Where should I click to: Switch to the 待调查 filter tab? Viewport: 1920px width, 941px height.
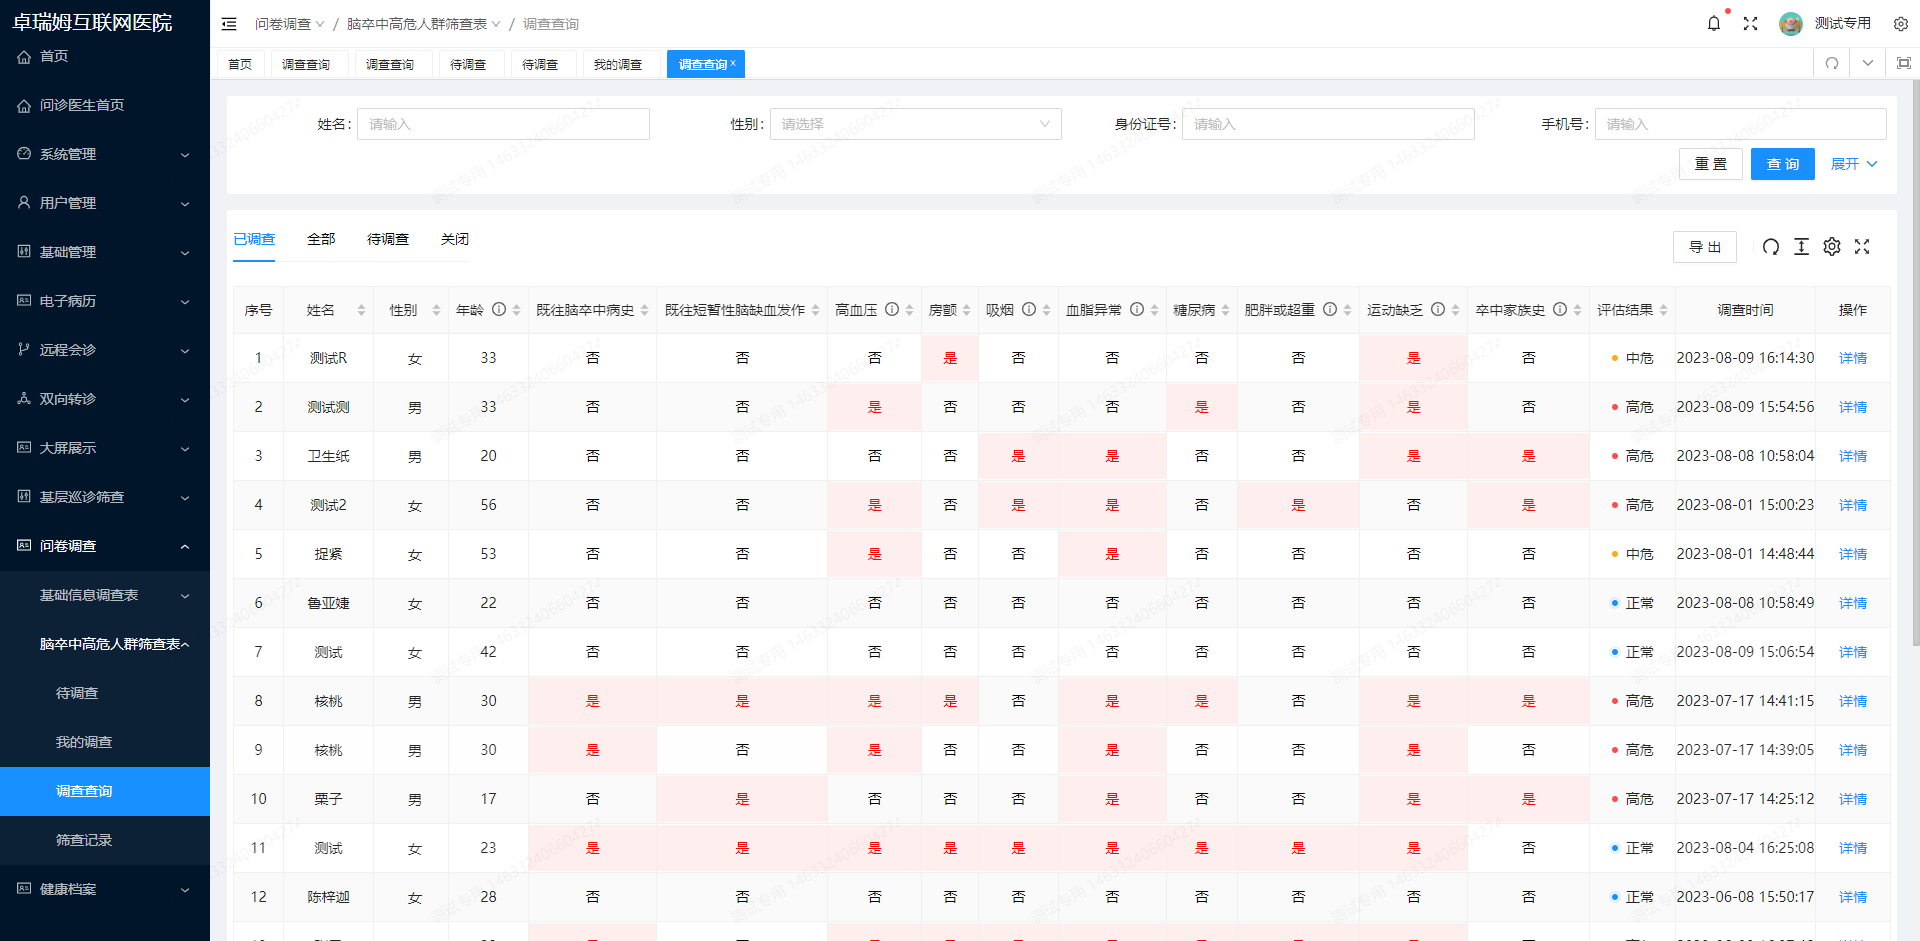pos(388,239)
